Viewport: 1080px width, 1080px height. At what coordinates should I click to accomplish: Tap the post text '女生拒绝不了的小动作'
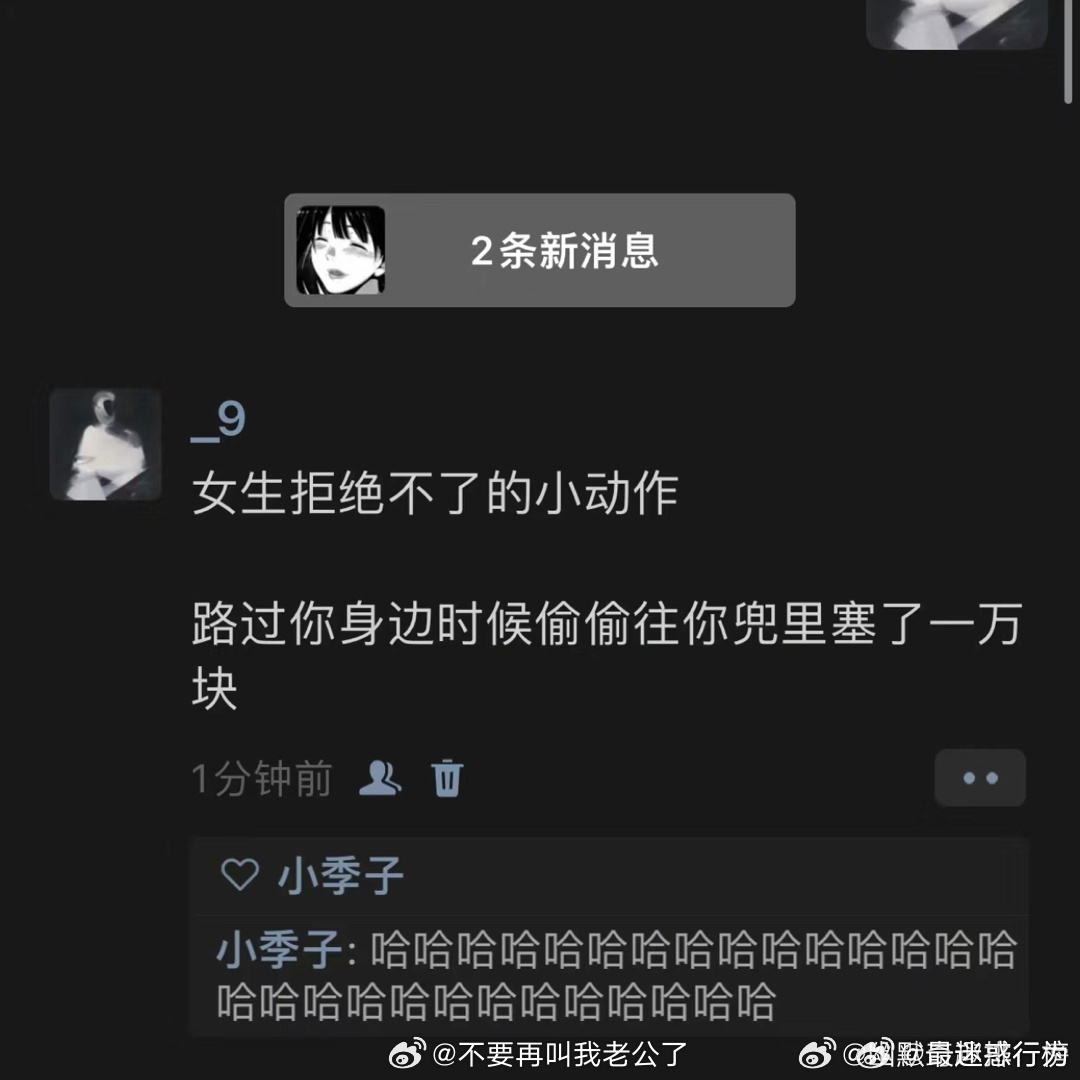[435, 493]
